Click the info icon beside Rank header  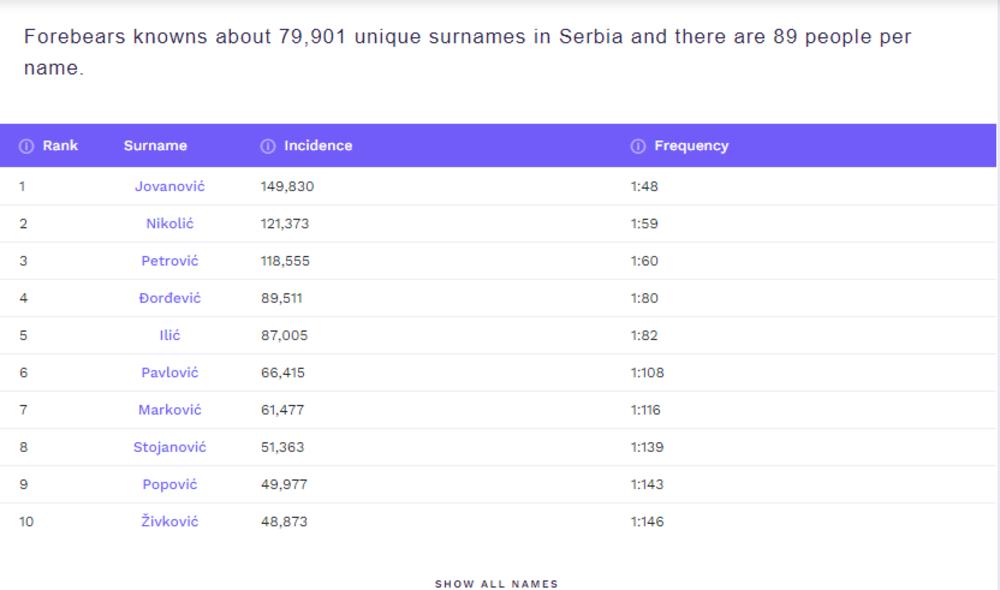pyautogui.click(x=26, y=146)
